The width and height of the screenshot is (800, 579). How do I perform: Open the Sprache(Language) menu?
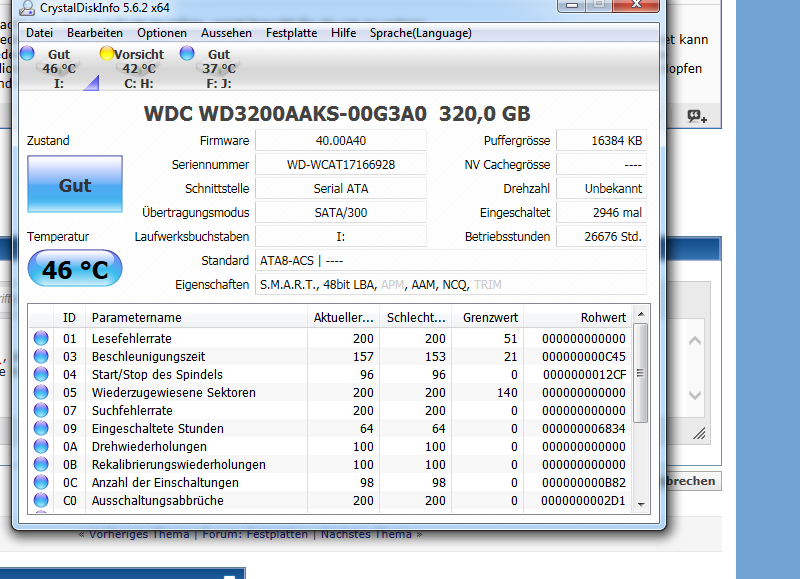click(420, 33)
